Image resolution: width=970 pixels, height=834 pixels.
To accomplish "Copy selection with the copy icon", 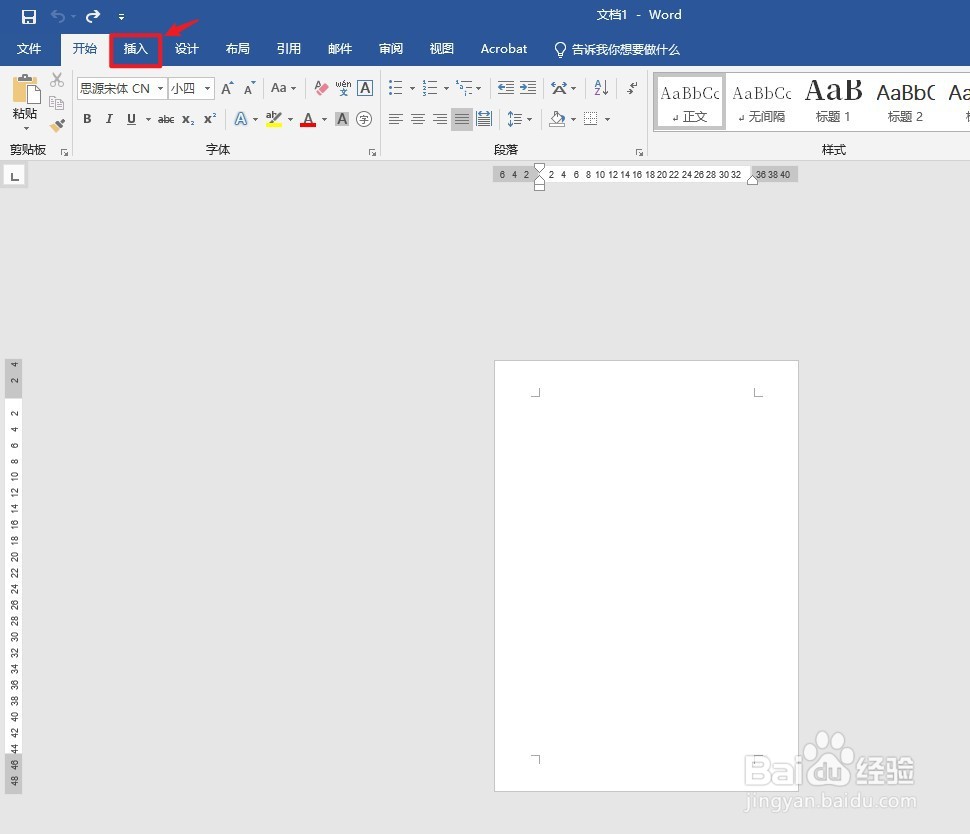I will (x=57, y=103).
